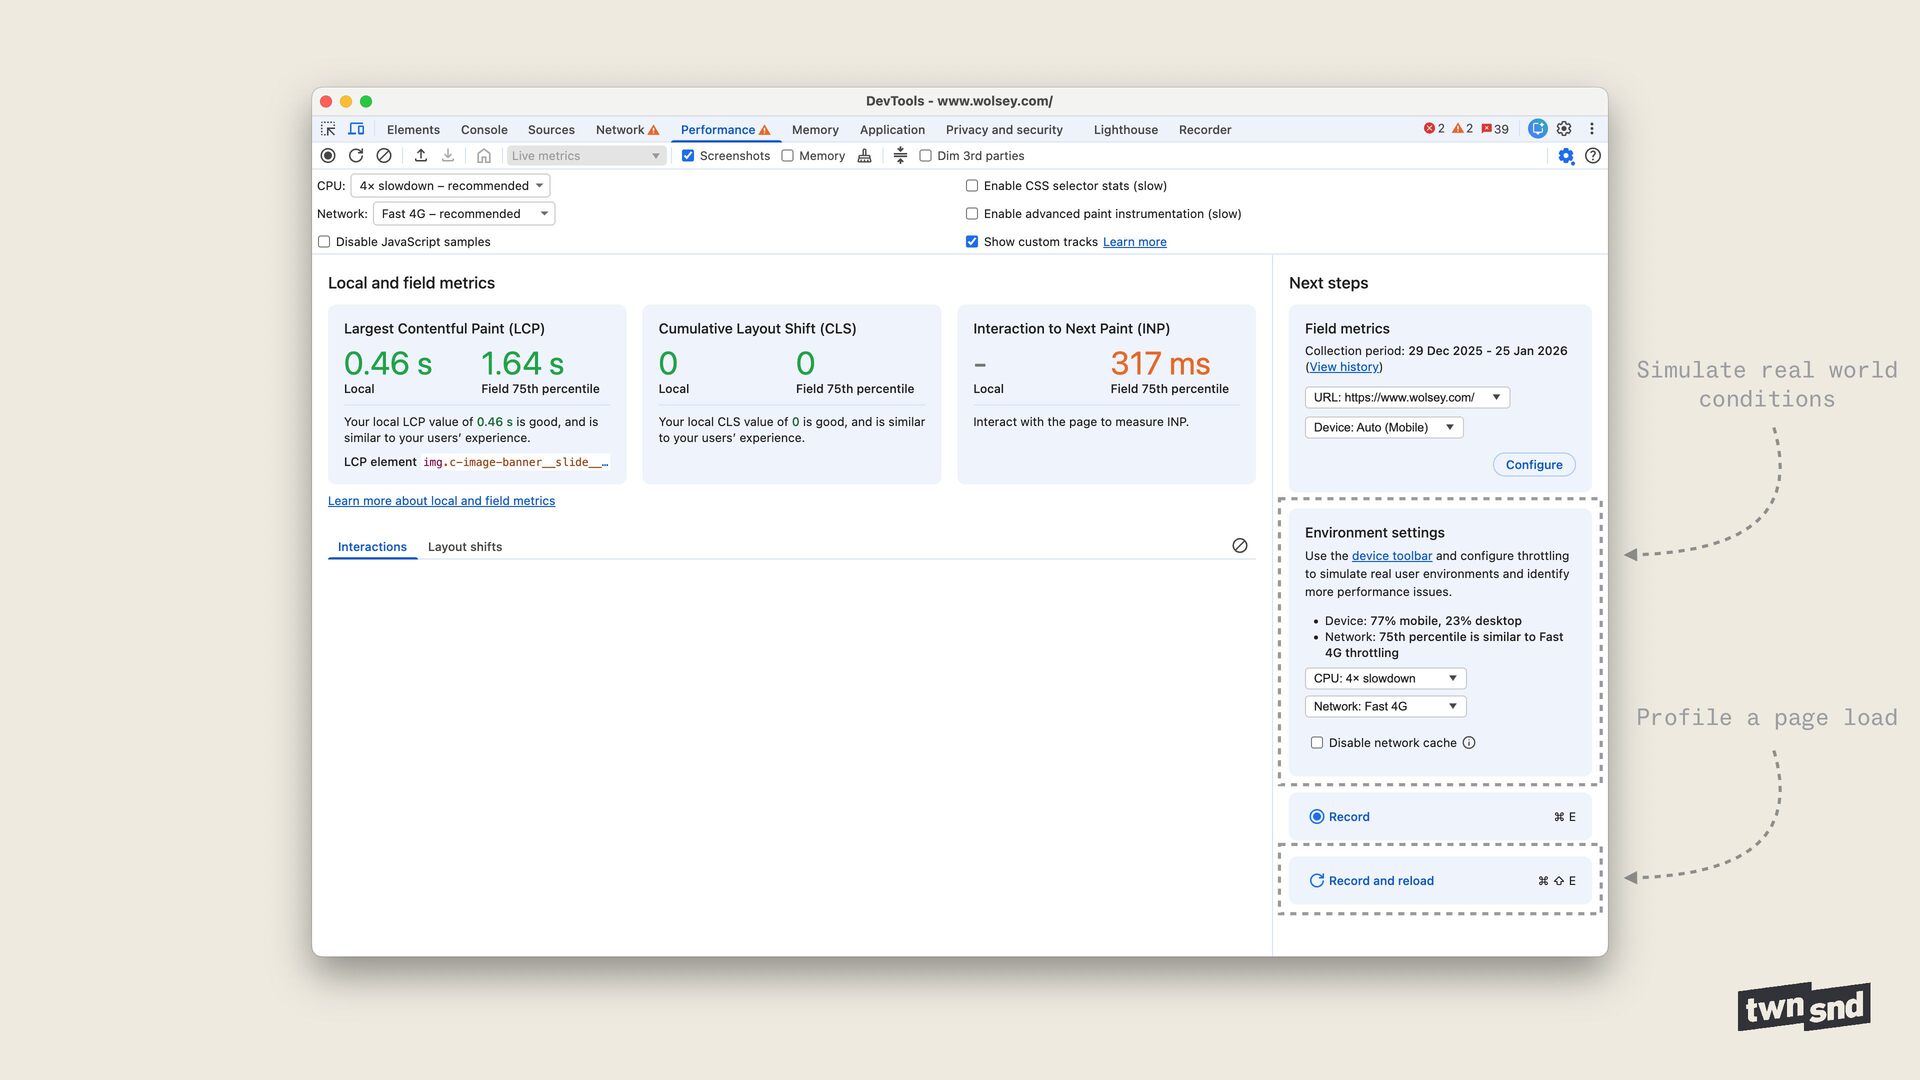Click the Configure button
This screenshot has height=1080, width=1920.
(1533, 465)
